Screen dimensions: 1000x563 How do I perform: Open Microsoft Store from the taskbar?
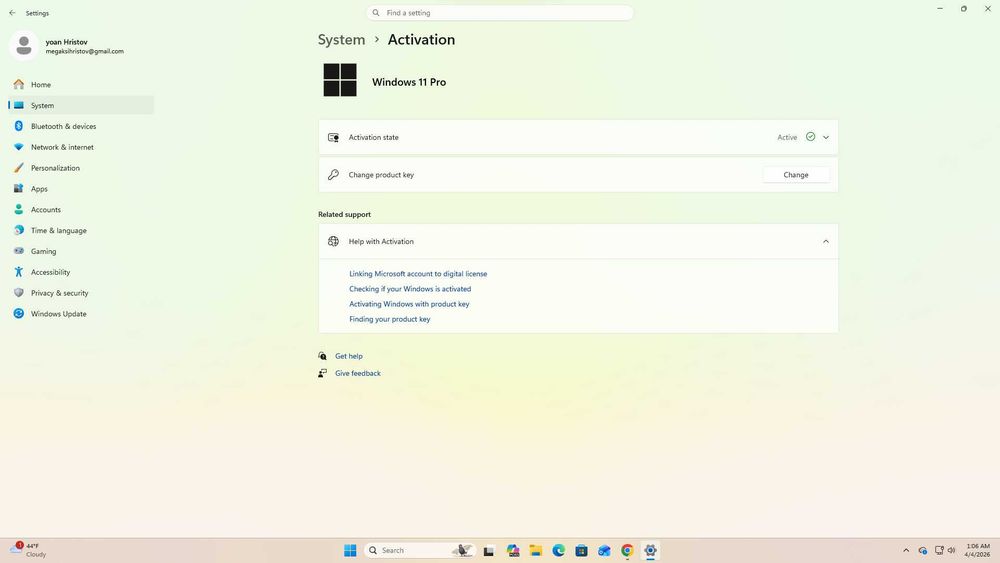[582, 550]
